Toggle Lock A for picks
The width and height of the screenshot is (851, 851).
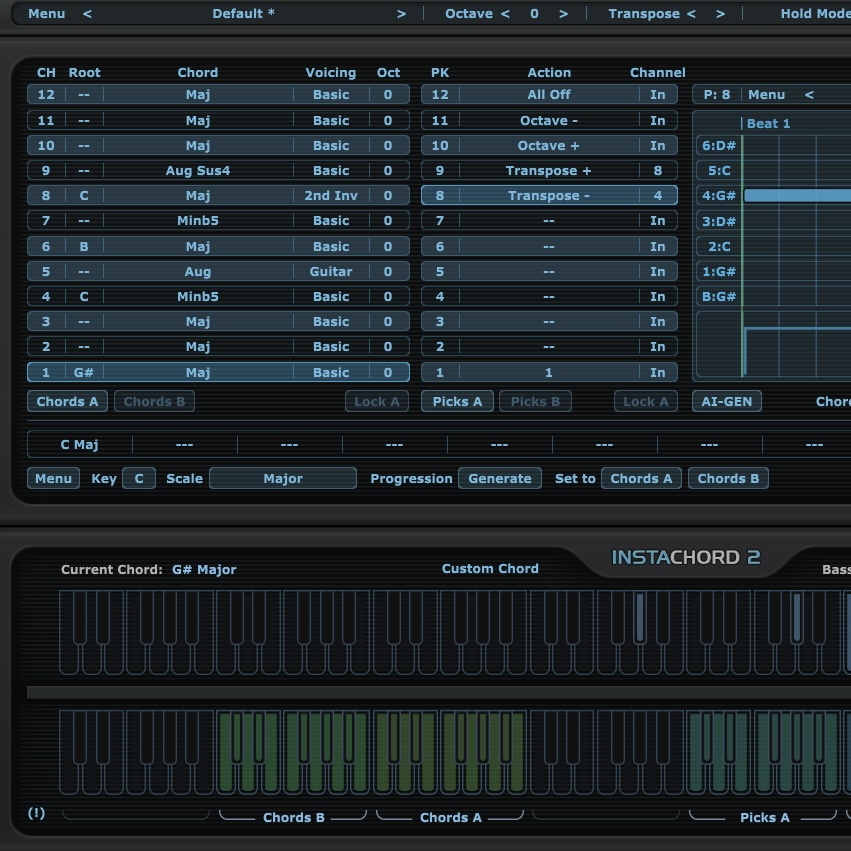click(x=645, y=401)
